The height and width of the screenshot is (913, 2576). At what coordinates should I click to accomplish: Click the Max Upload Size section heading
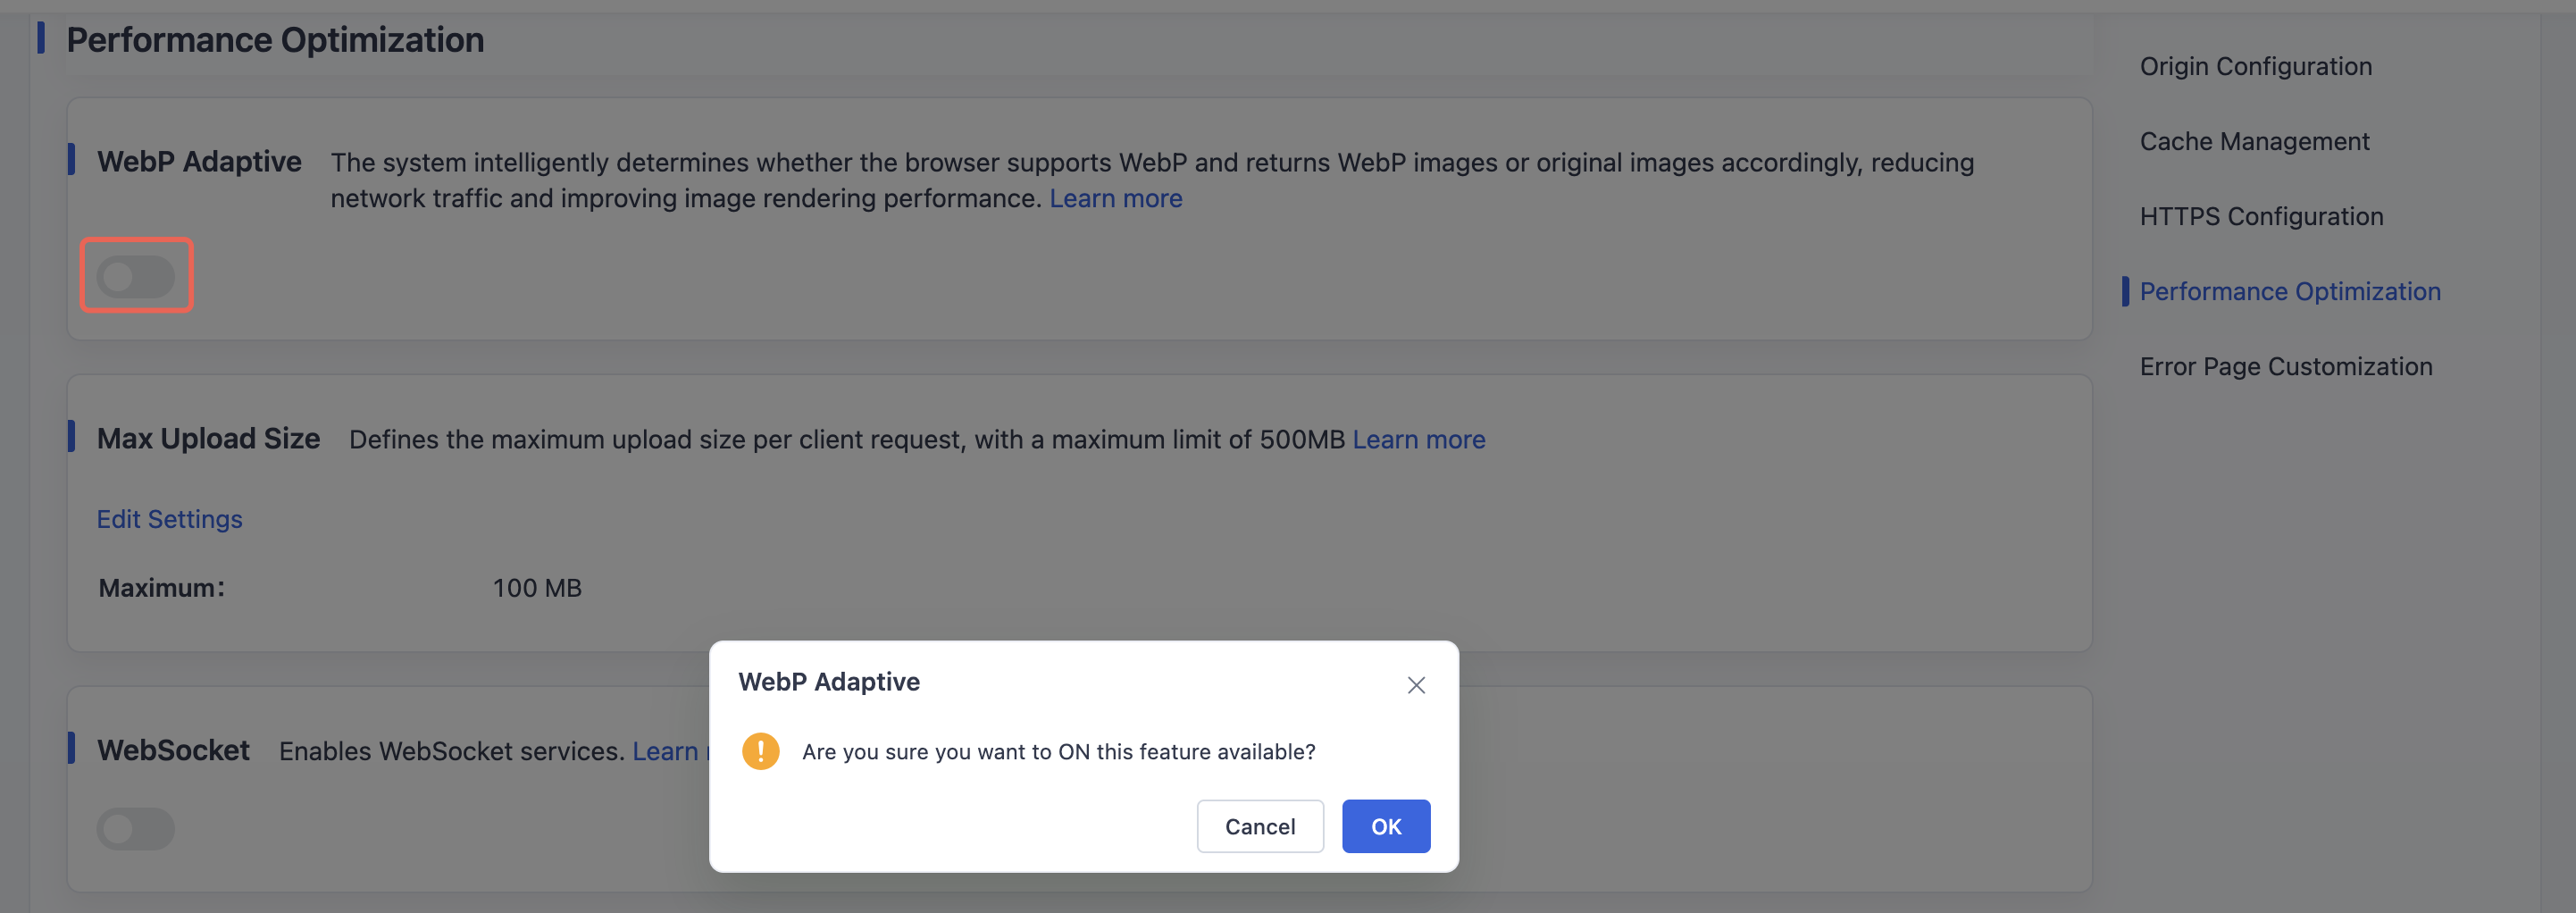(x=208, y=438)
